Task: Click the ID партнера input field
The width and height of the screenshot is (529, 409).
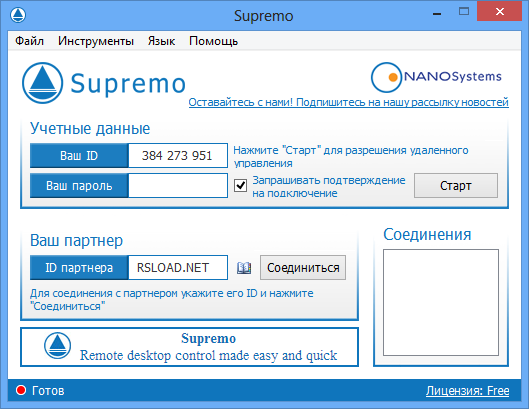Action: pos(178,268)
